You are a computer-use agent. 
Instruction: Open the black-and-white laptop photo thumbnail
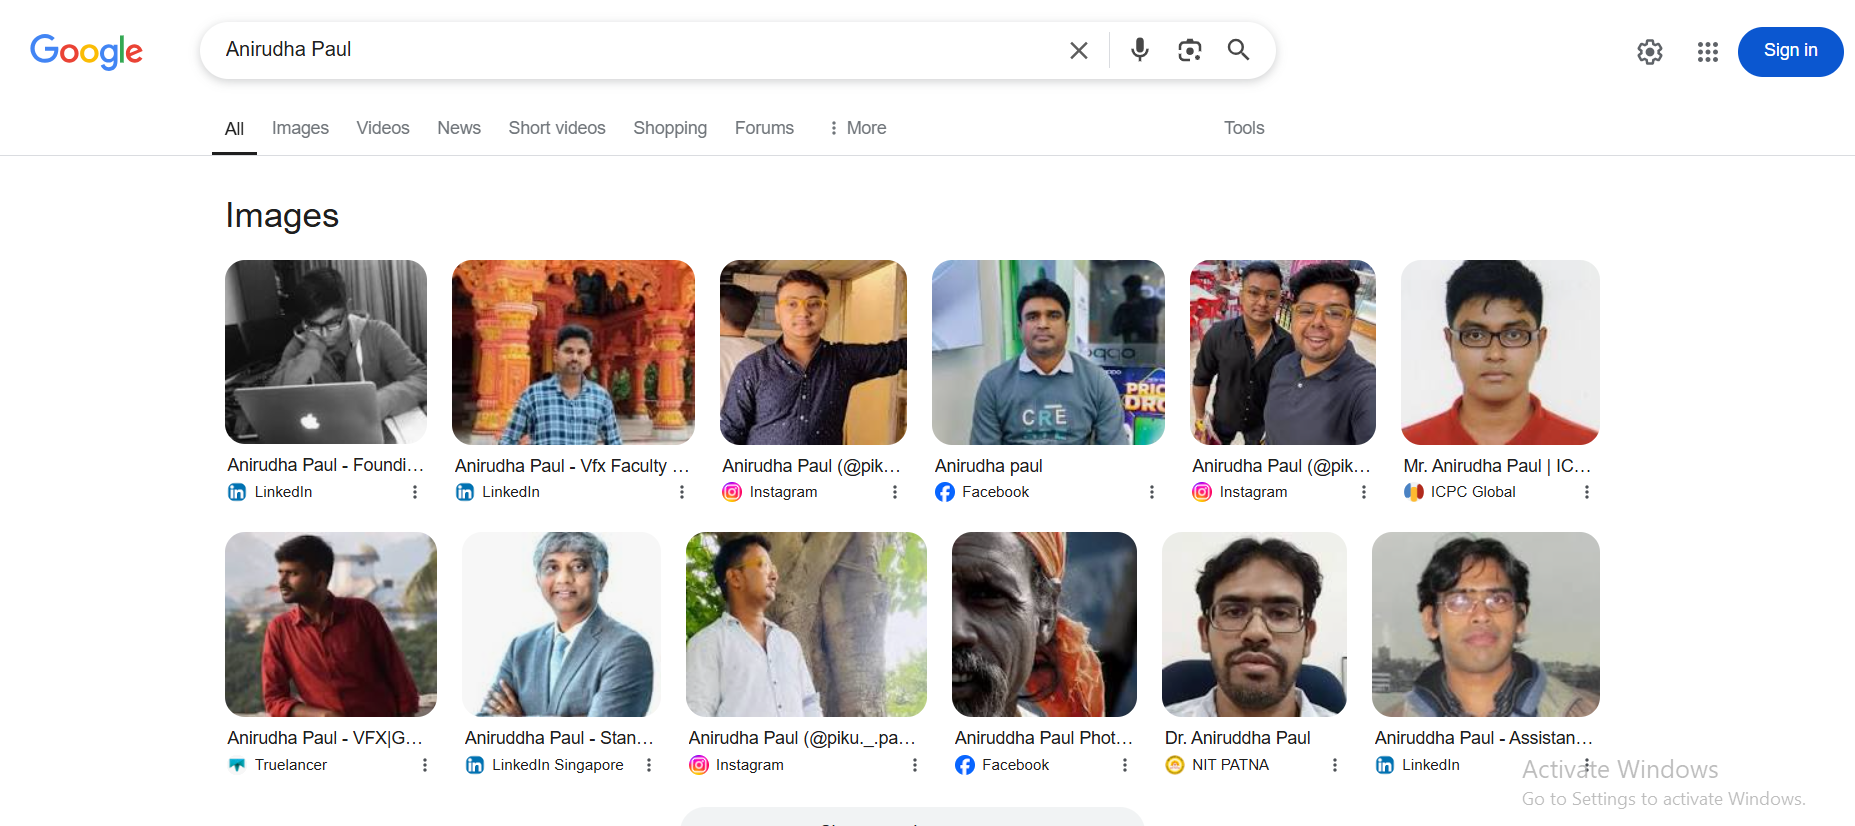(326, 352)
